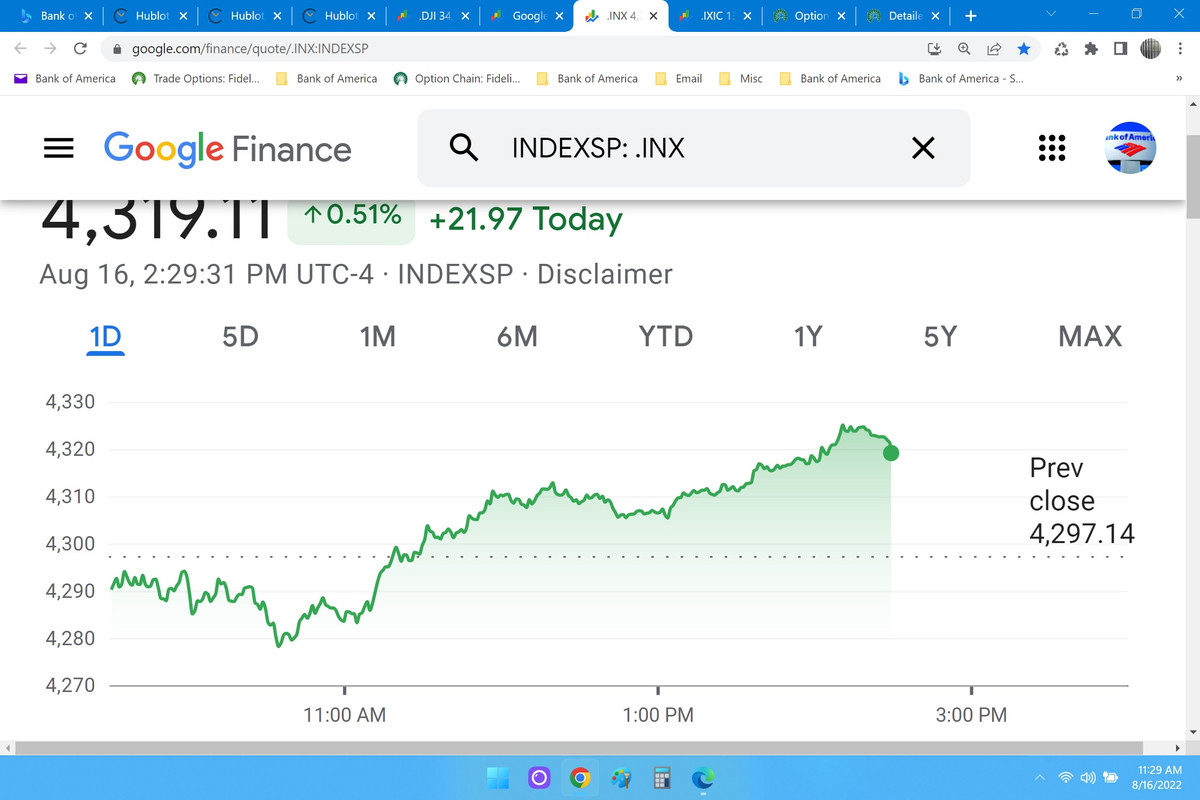Click the search magnifier icon in Finance search box

pos(463,148)
